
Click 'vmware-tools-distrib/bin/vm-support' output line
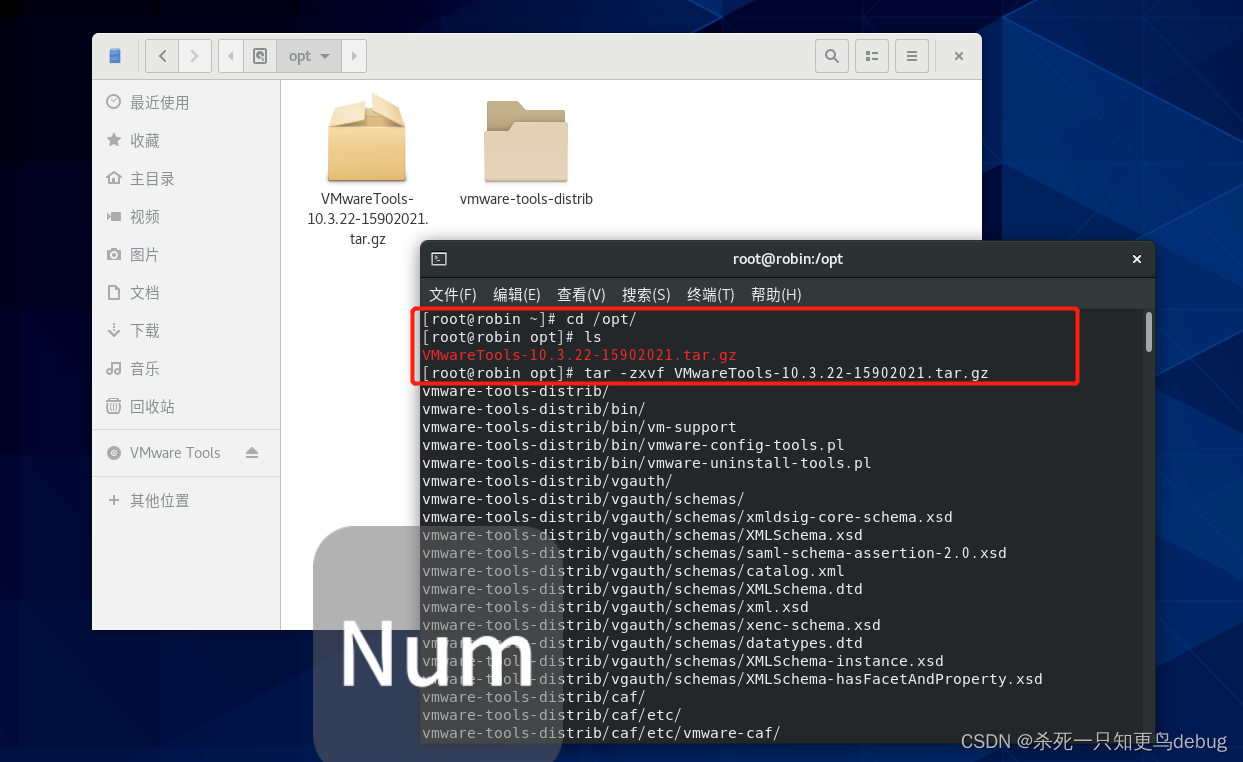coord(579,427)
